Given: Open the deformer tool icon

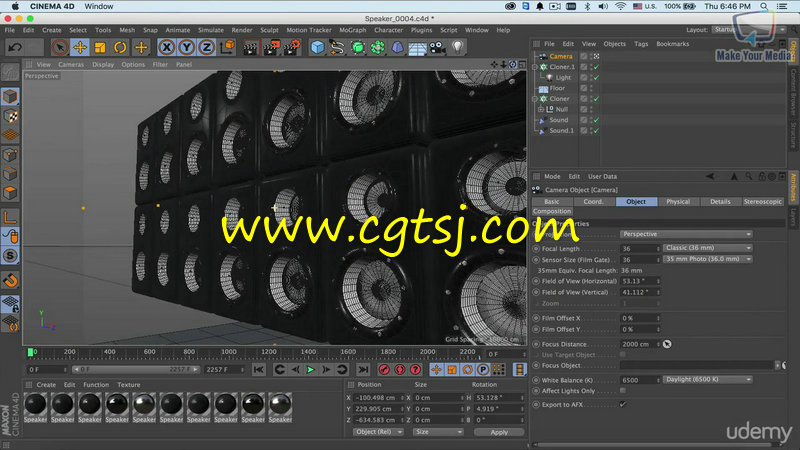Looking at the screenshot, I should point(397,47).
